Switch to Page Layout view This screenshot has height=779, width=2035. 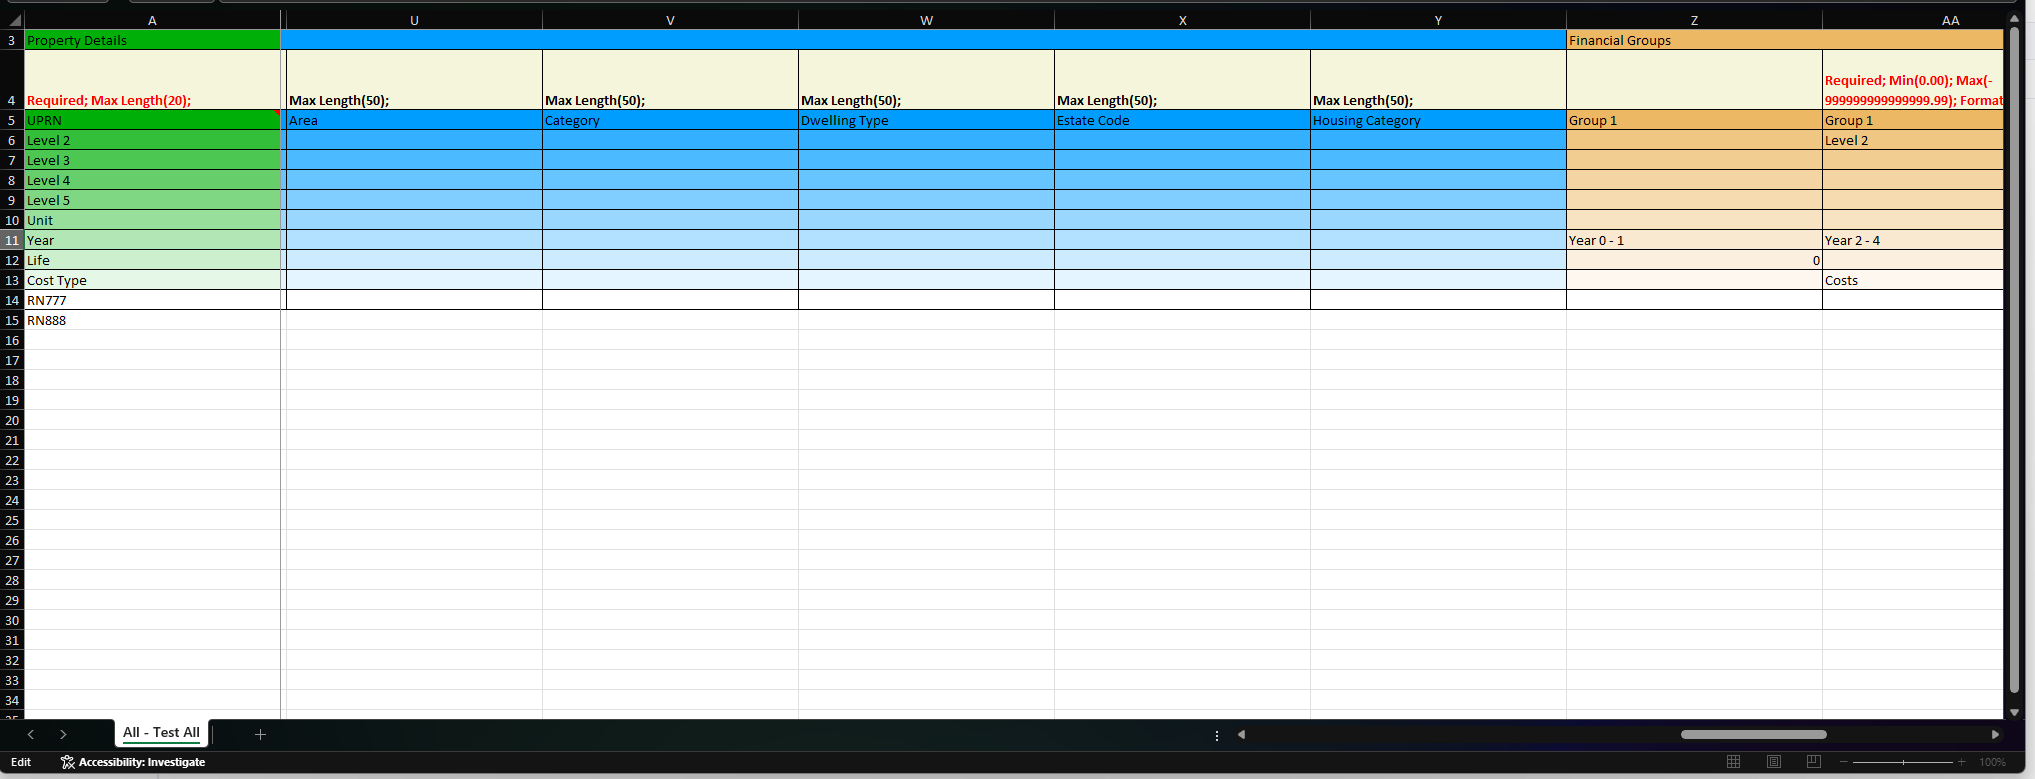(x=1774, y=762)
